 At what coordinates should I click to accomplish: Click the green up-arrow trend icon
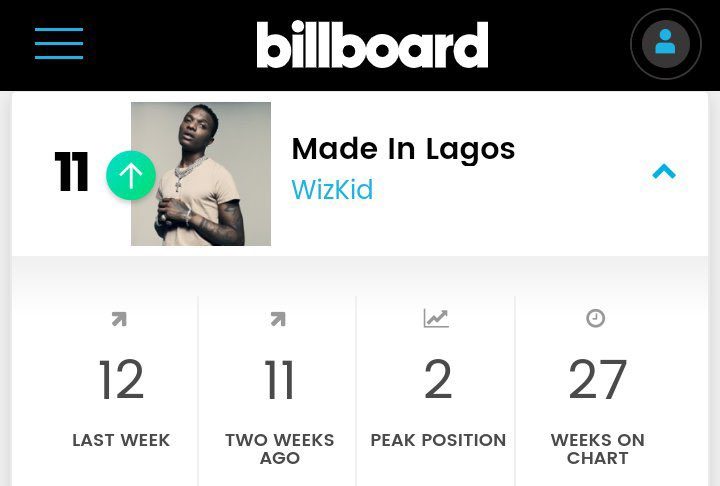coord(131,175)
